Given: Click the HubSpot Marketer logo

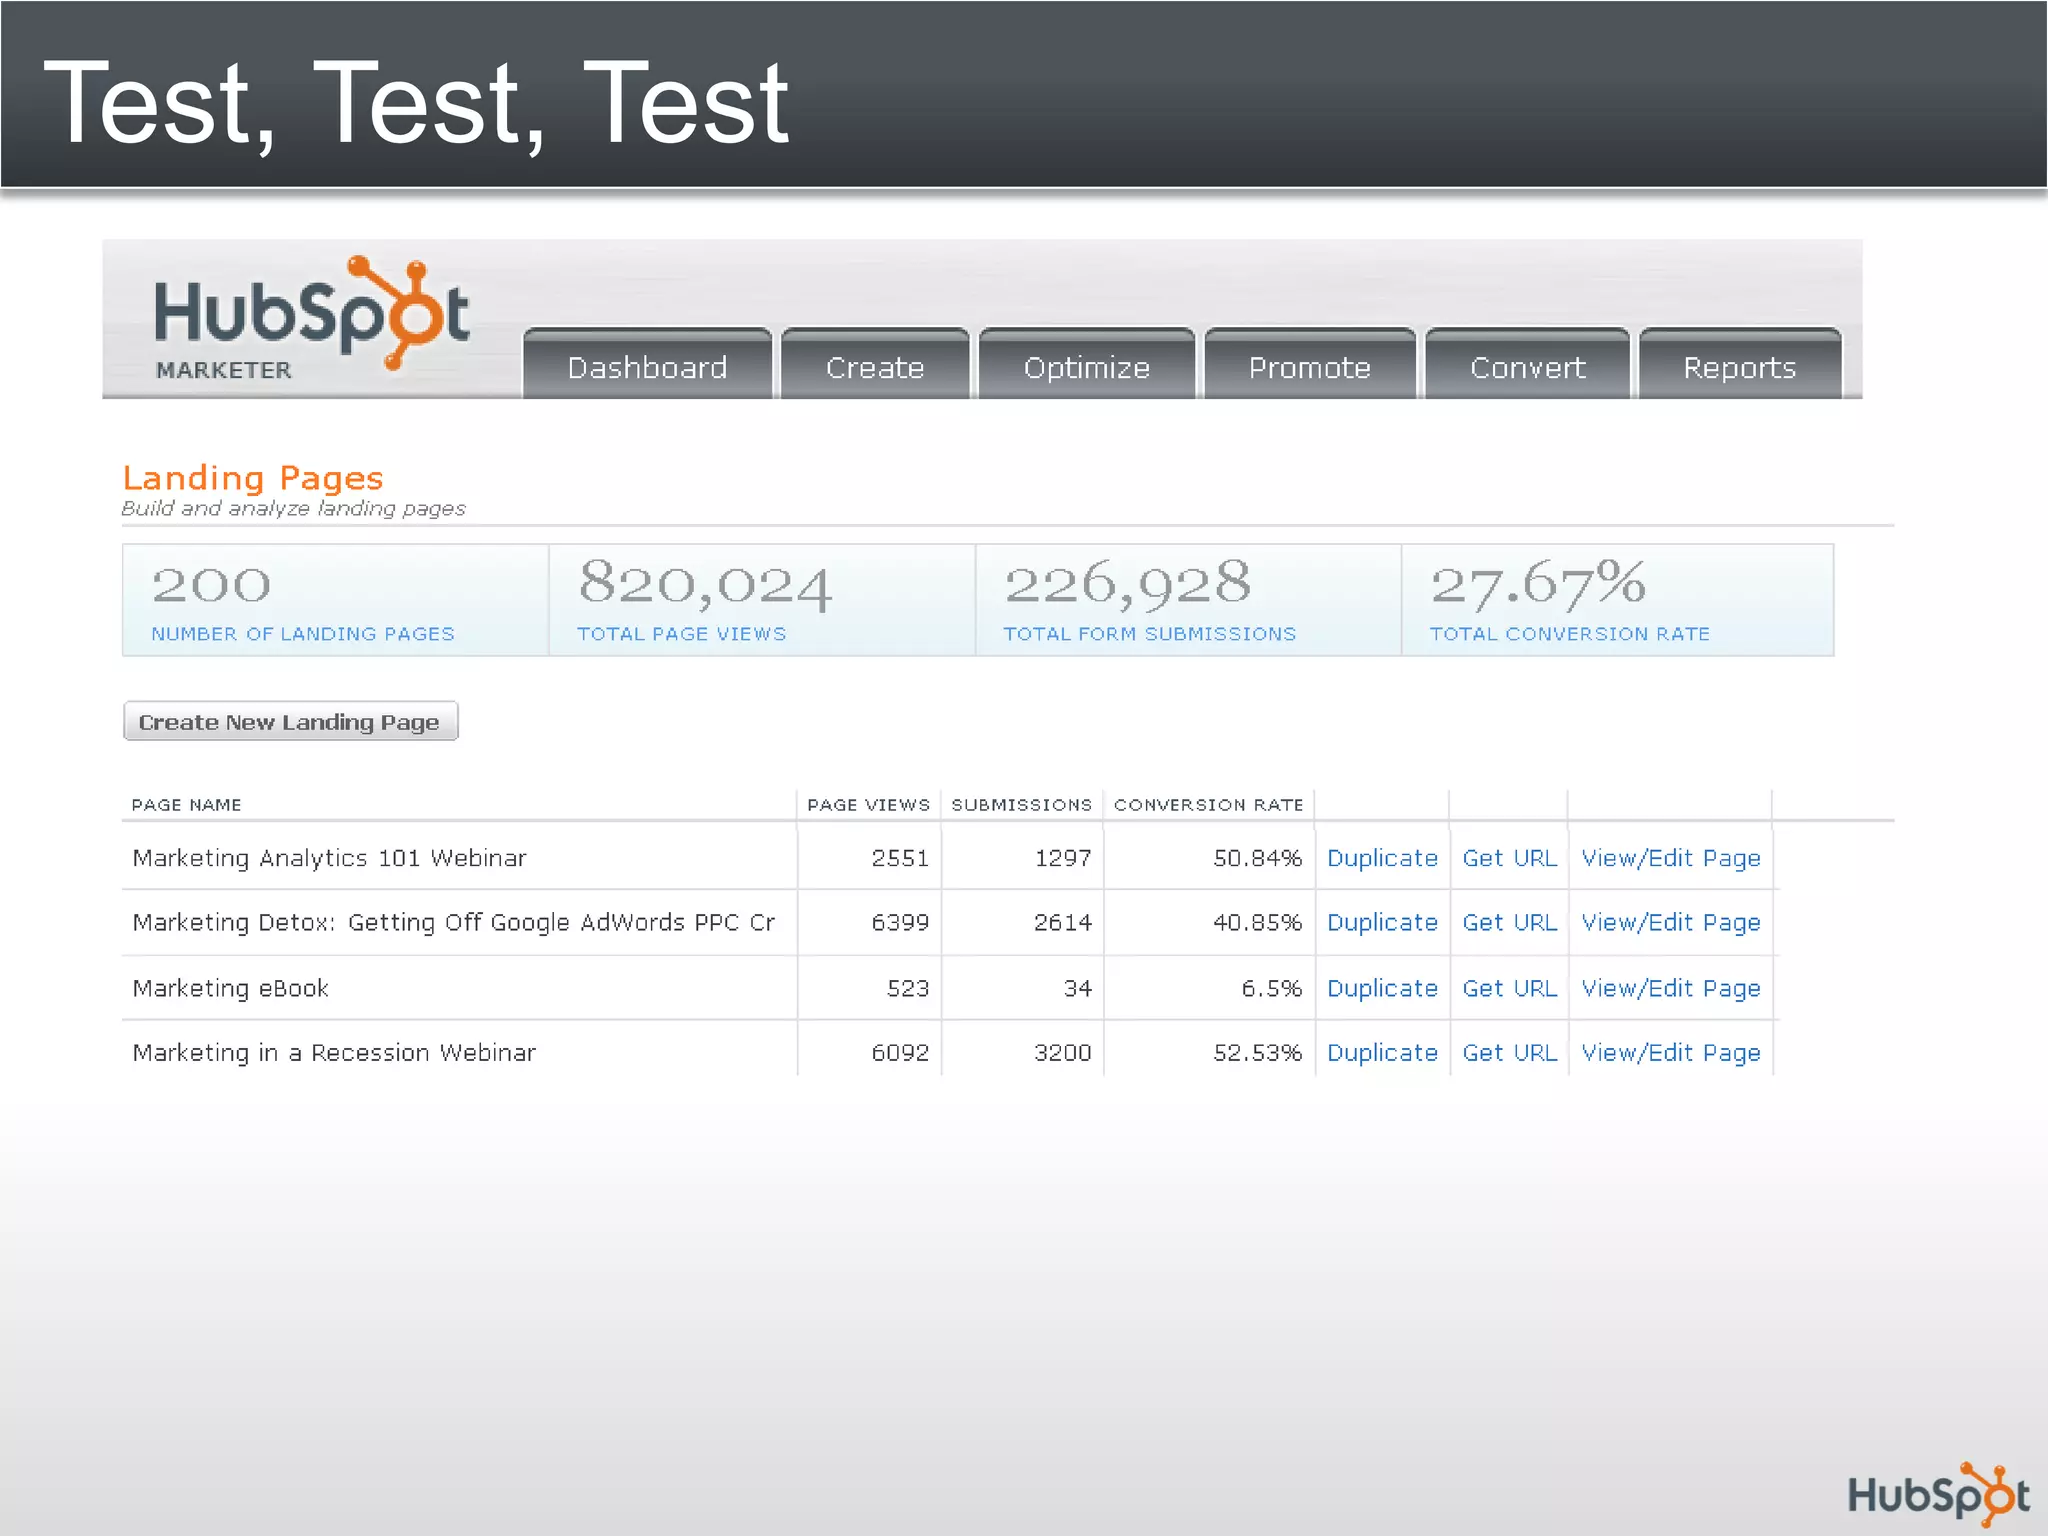Looking at the screenshot, I should [x=311, y=318].
